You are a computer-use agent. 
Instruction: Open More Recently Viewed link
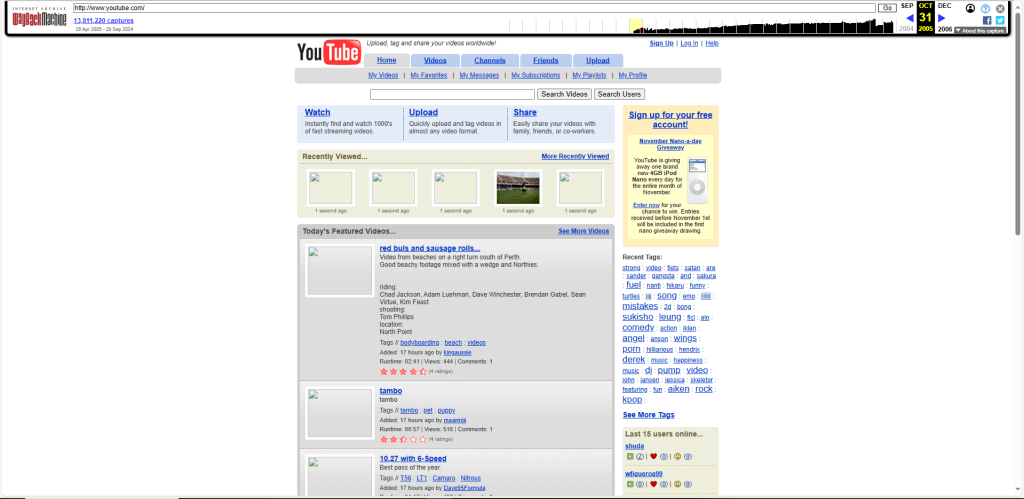tap(575, 156)
